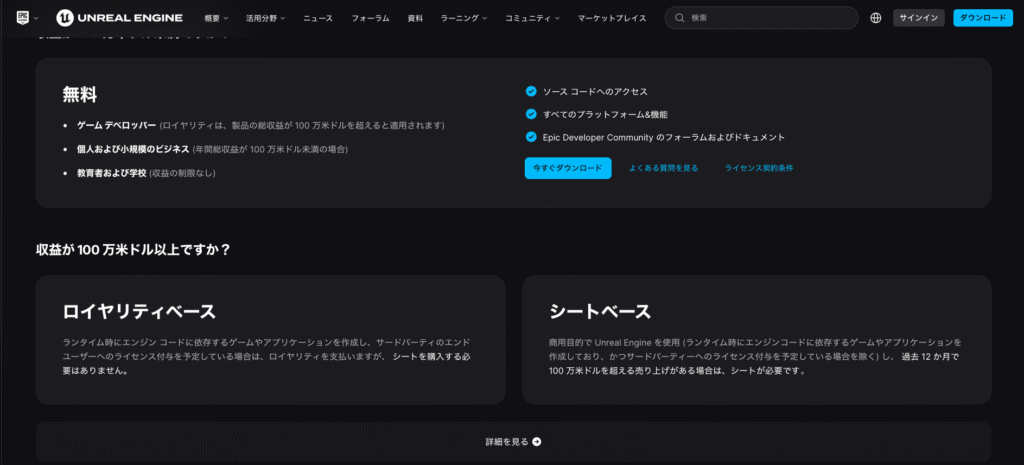Viewport: 1024px width, 465px height.
Task: Click the Epic Games logo icon
Action: pyautogui.click(x=23, y=18)
